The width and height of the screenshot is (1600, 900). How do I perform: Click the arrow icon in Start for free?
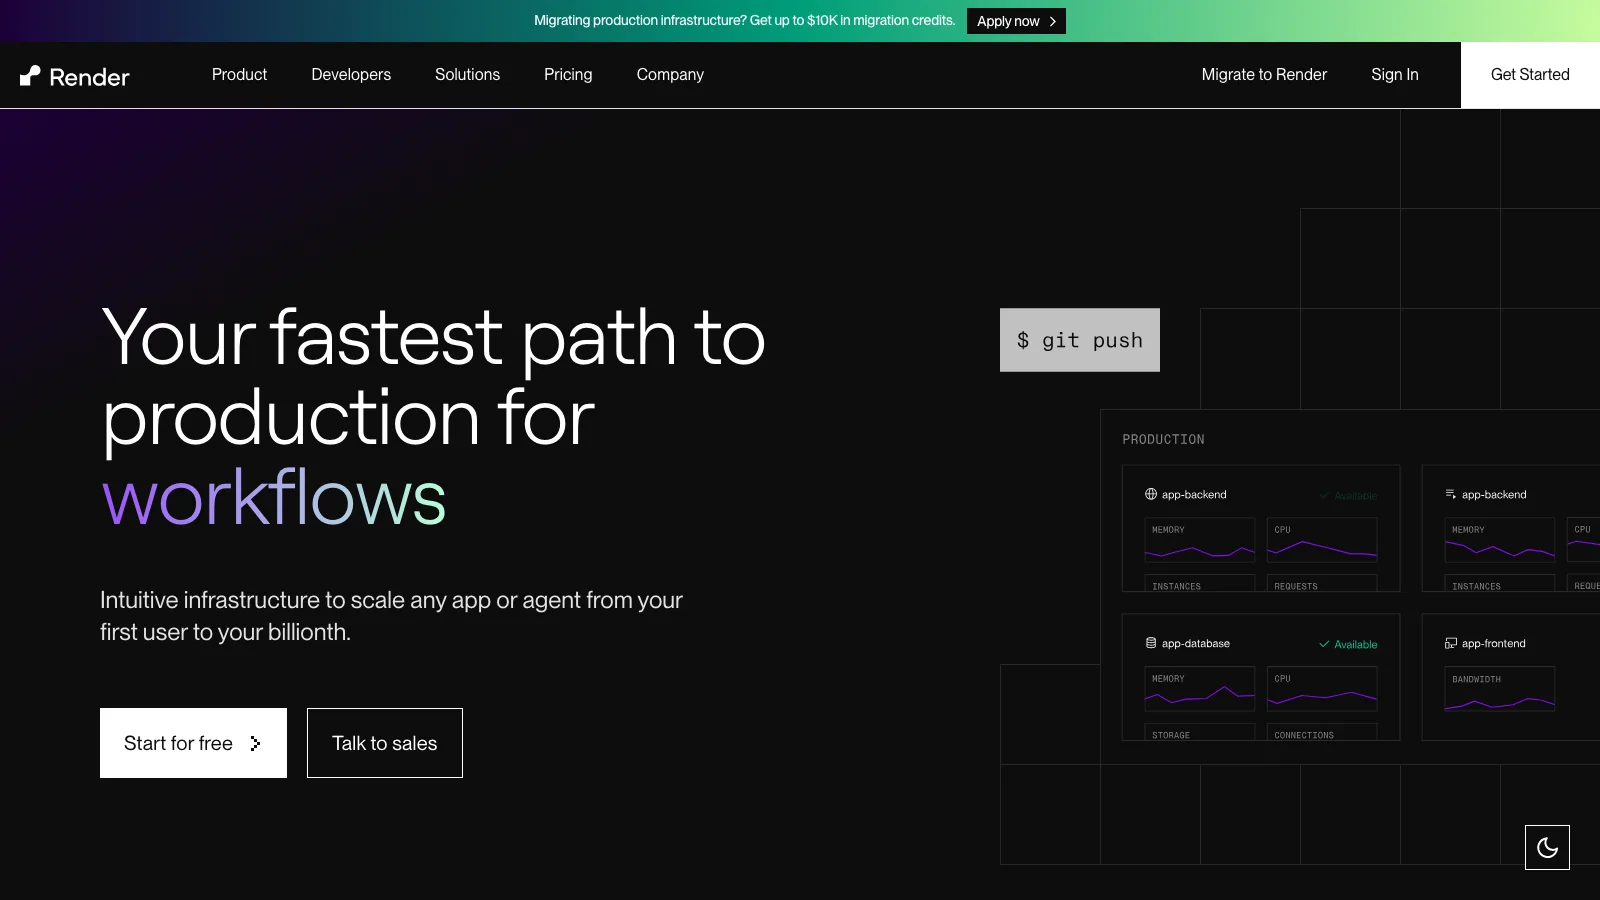255,743
